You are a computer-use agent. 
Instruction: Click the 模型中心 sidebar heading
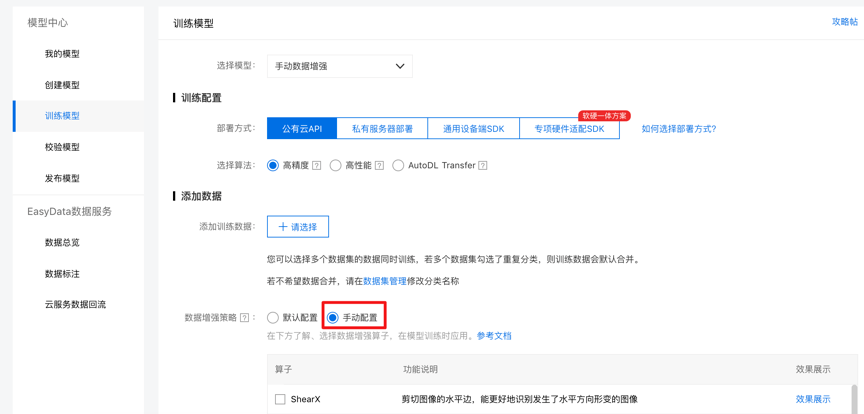[48, 23]
